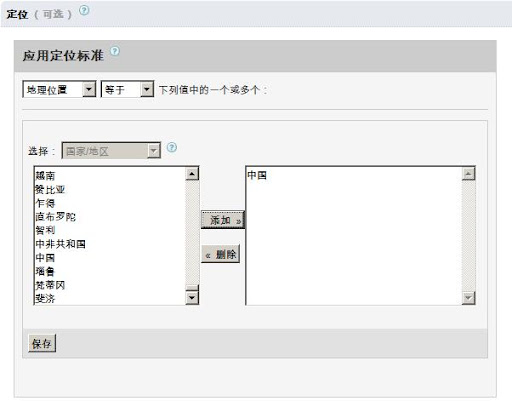Select 中国 in the left country list

tap(110, 258)
